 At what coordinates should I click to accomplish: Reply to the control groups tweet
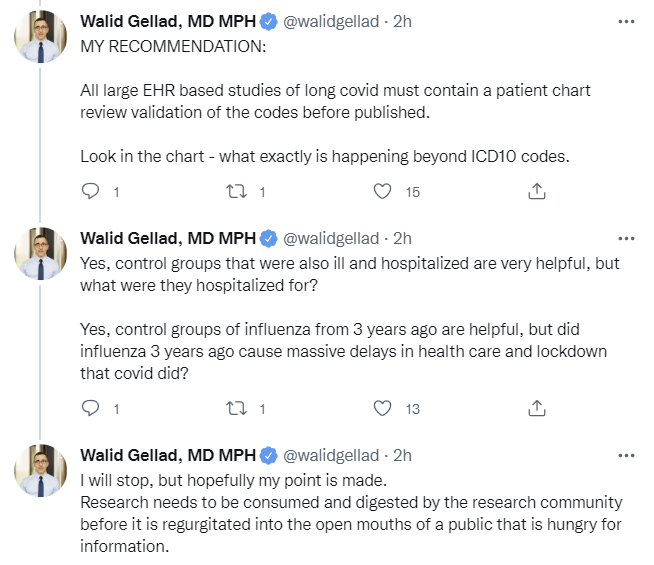point(90,408)
